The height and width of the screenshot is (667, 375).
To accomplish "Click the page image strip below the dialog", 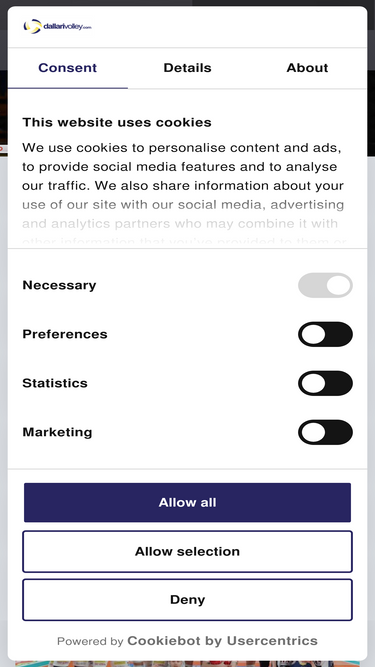I will [x=188, y=664].
